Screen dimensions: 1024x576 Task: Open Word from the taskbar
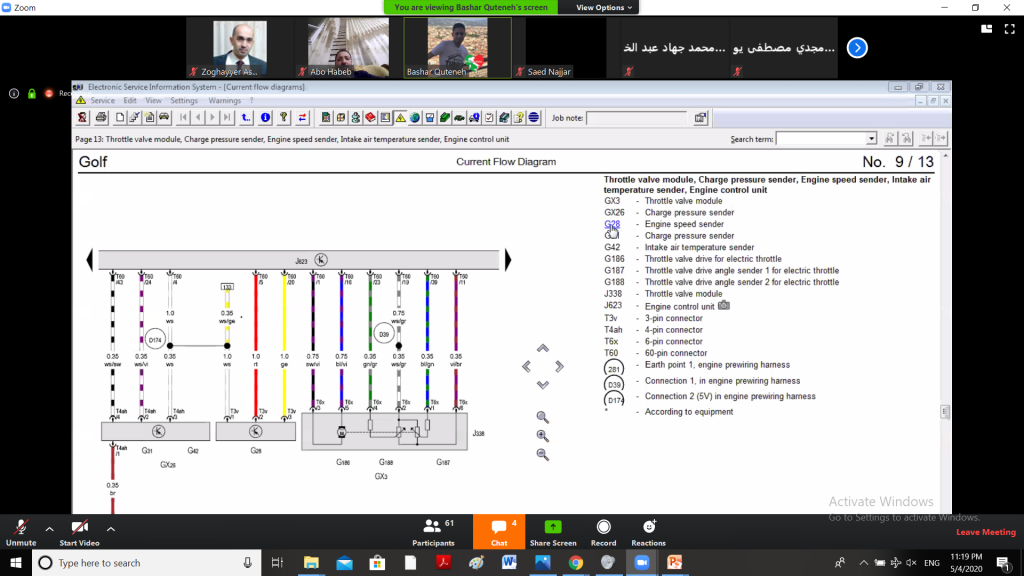tap(509, 562)
